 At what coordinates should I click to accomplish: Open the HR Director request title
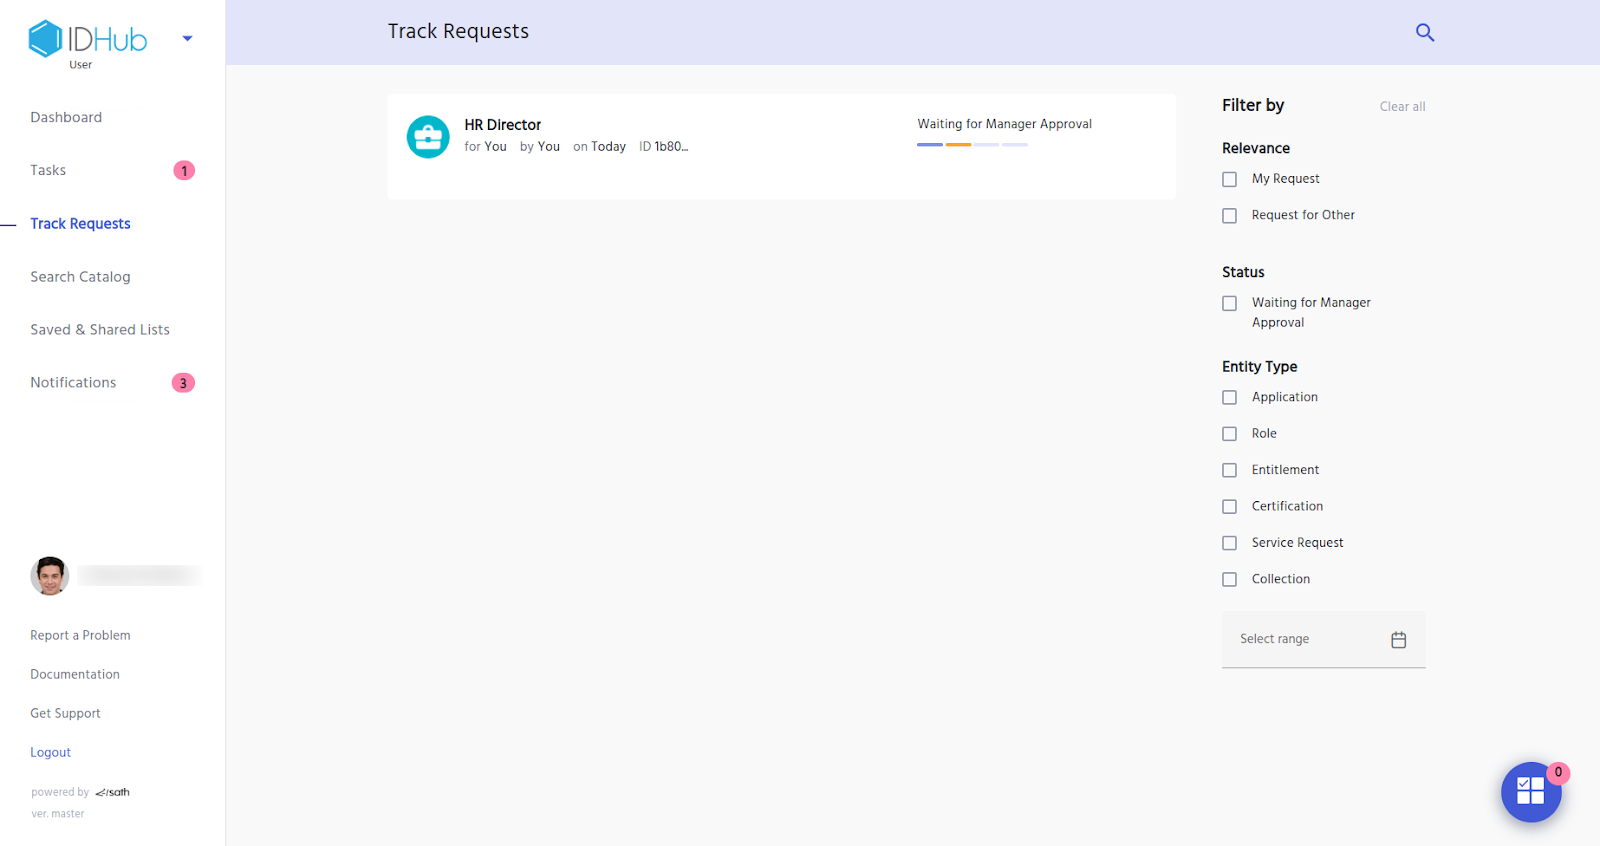(502, 125)
